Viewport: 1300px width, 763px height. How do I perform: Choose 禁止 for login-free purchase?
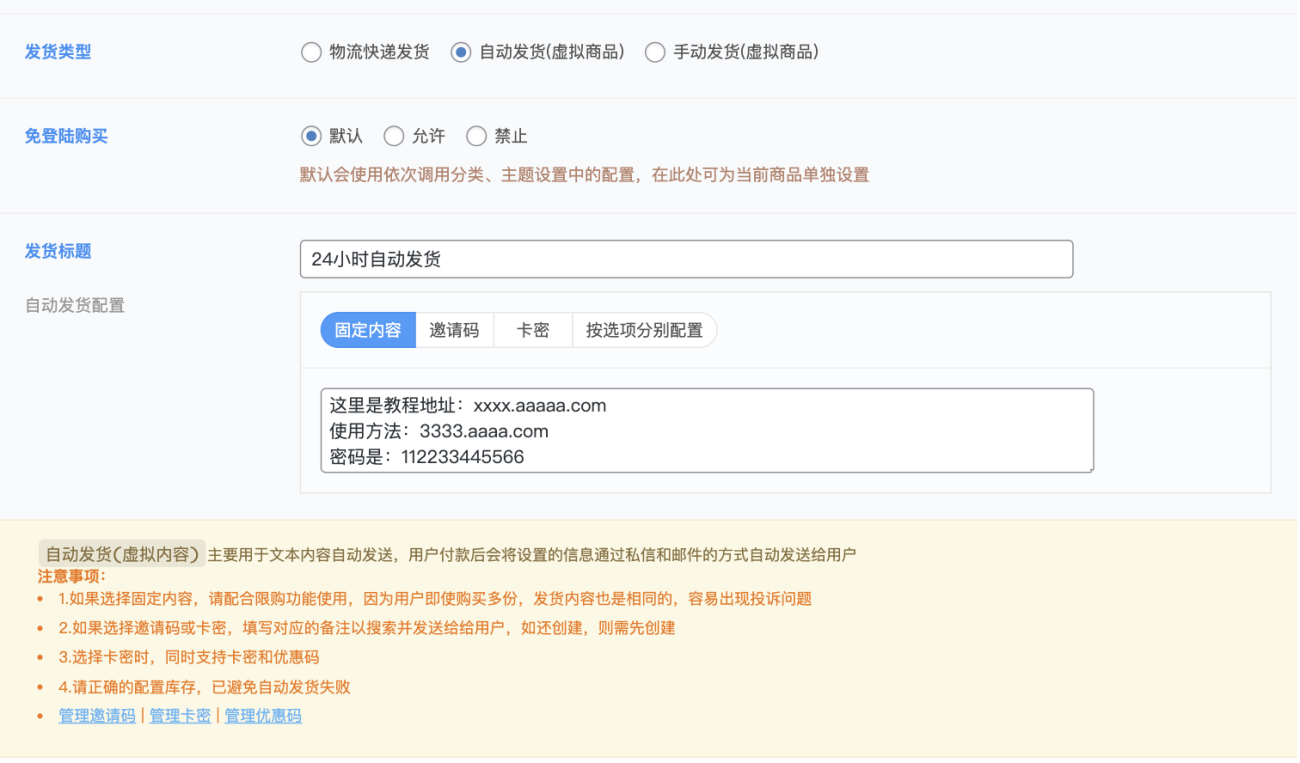coord(477,136)
